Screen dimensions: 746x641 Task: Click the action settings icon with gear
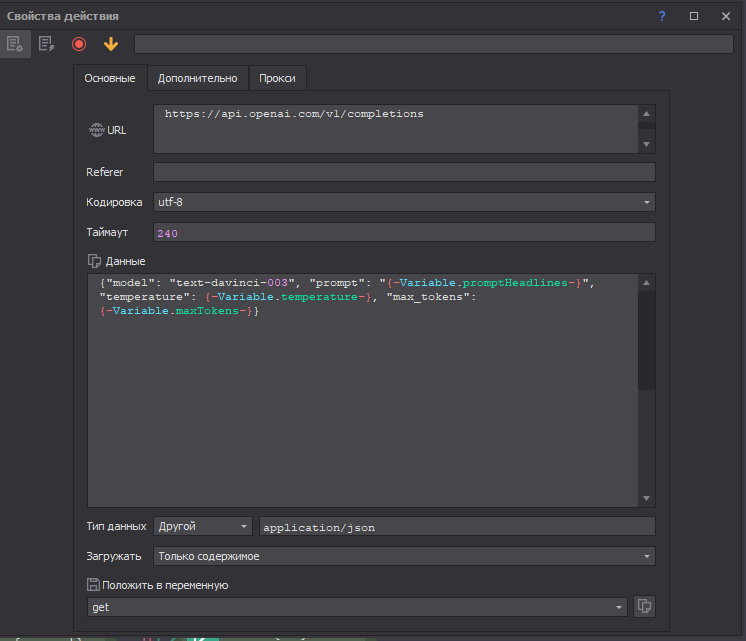15,44
